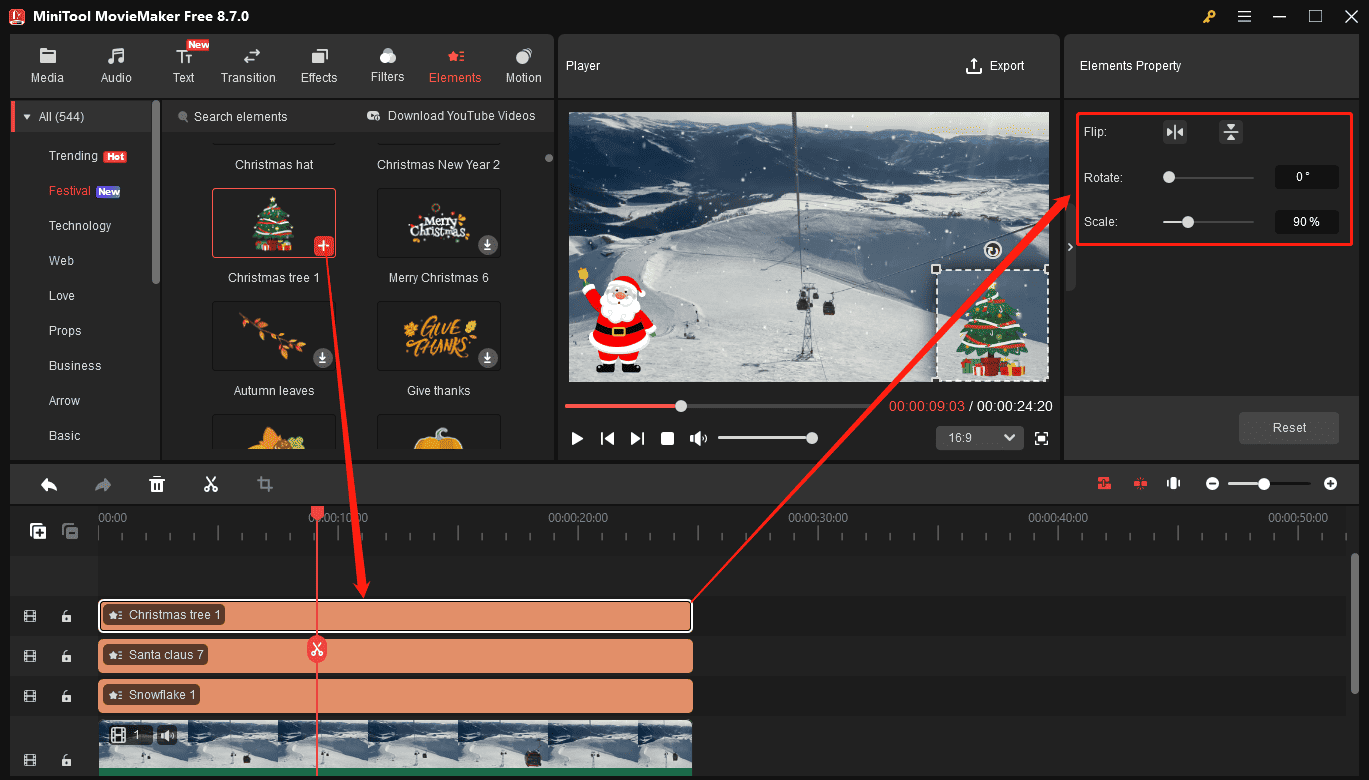
Task: Collapse the All (544) category
Action: [x=27, y=117]
